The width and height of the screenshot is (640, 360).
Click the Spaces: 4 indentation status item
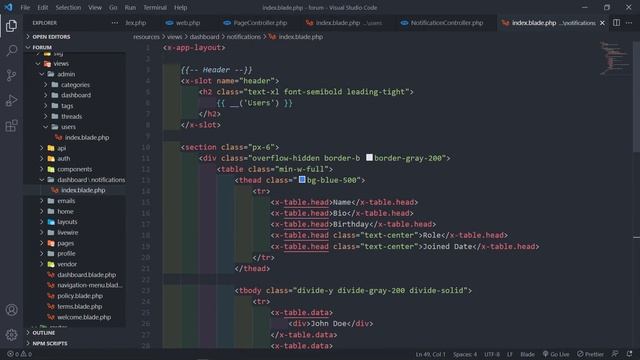coord(464,354)
